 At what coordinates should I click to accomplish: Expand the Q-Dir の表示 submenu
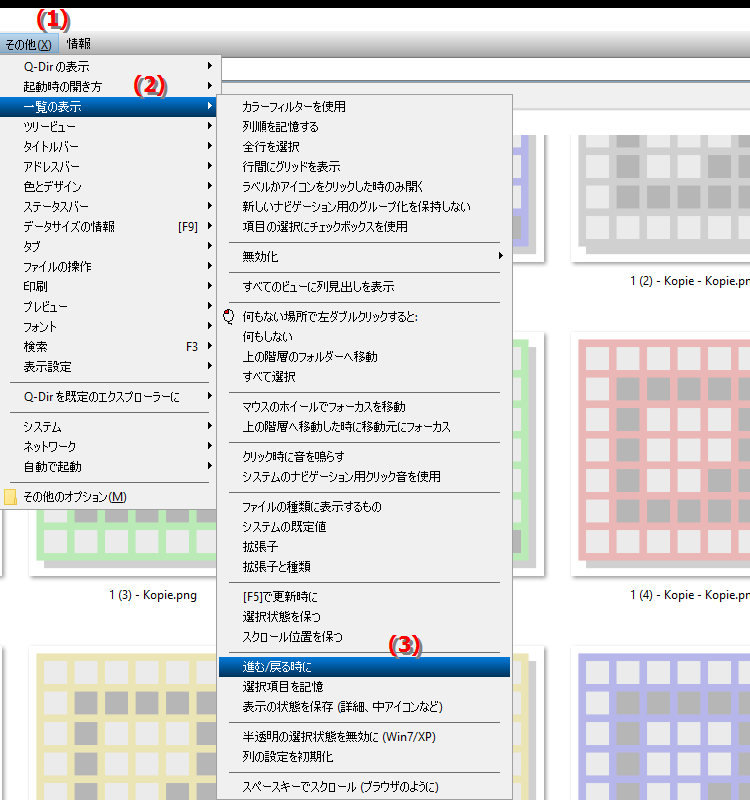[x=110, y=66]
